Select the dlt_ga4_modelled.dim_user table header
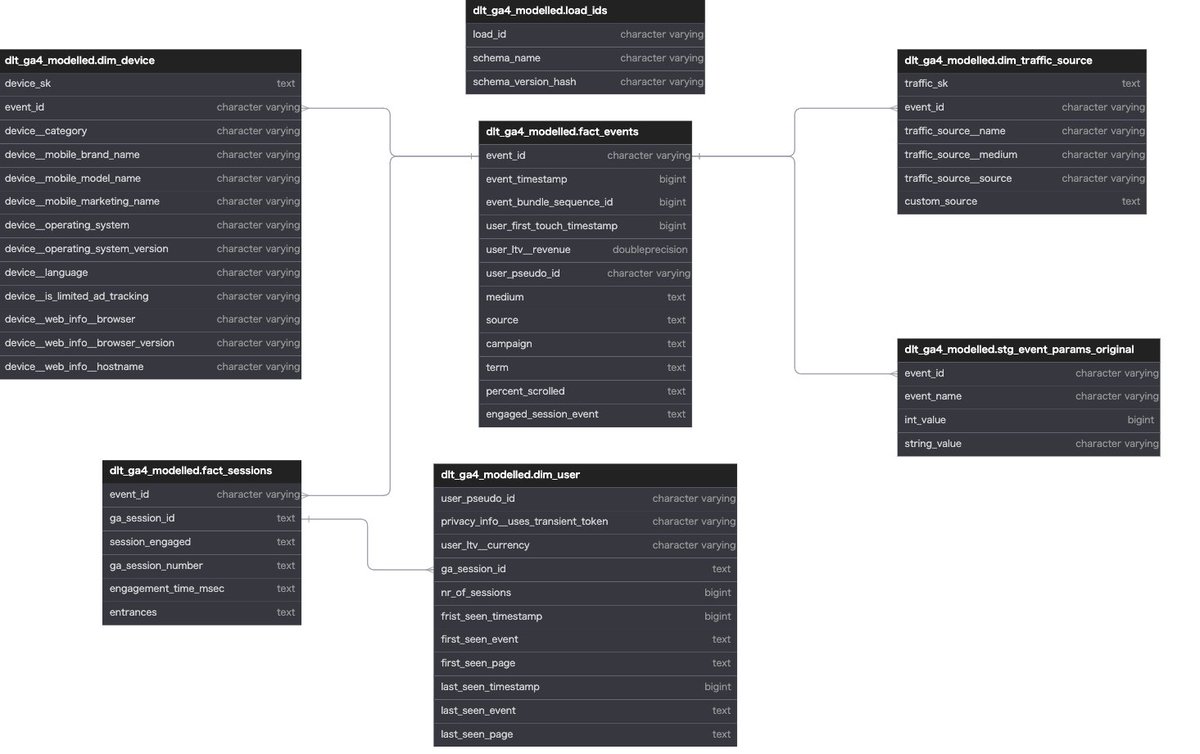This screenshot has width=1200, height=754. pos(585,475)
